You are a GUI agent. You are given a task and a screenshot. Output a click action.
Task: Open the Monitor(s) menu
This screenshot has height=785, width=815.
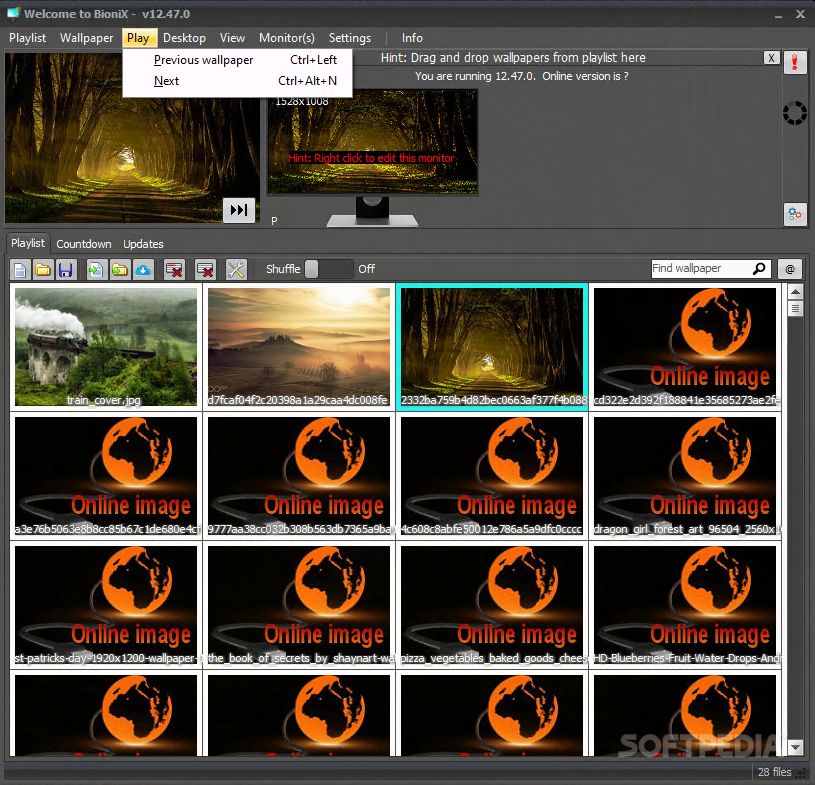tap(286, 38)
